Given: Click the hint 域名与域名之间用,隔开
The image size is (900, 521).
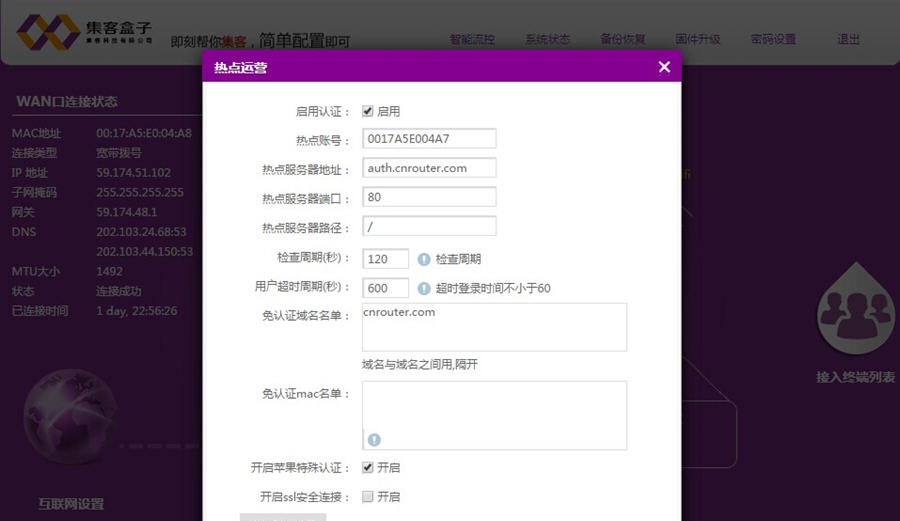Looking at the screenshot, I should click(420, 364).
